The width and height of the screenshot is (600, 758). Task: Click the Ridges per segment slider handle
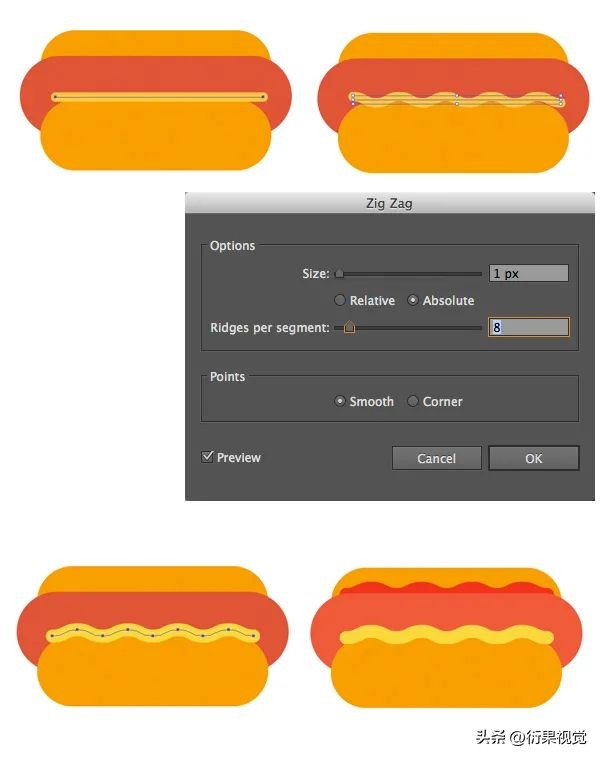pyautogui.click(x=349, y=328)
